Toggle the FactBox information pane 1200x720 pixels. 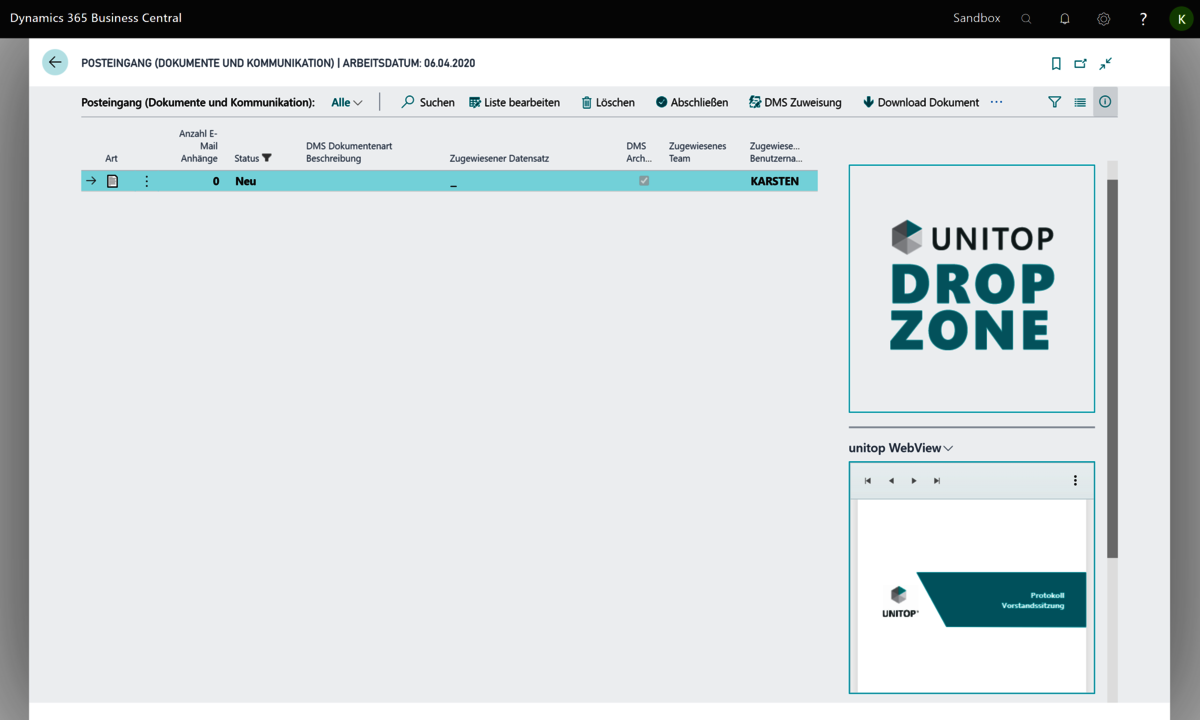[x=1105, y=102]
